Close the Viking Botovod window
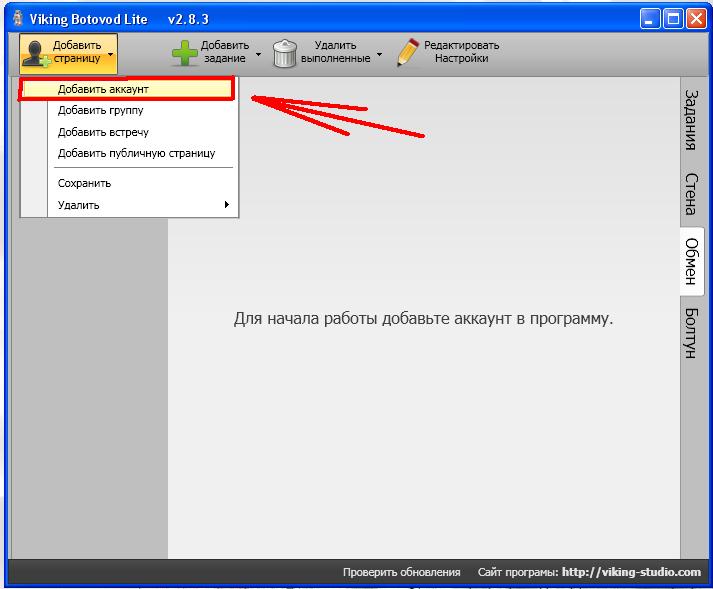Viewport: 713px width, 589px height. [x=696, y=19]
